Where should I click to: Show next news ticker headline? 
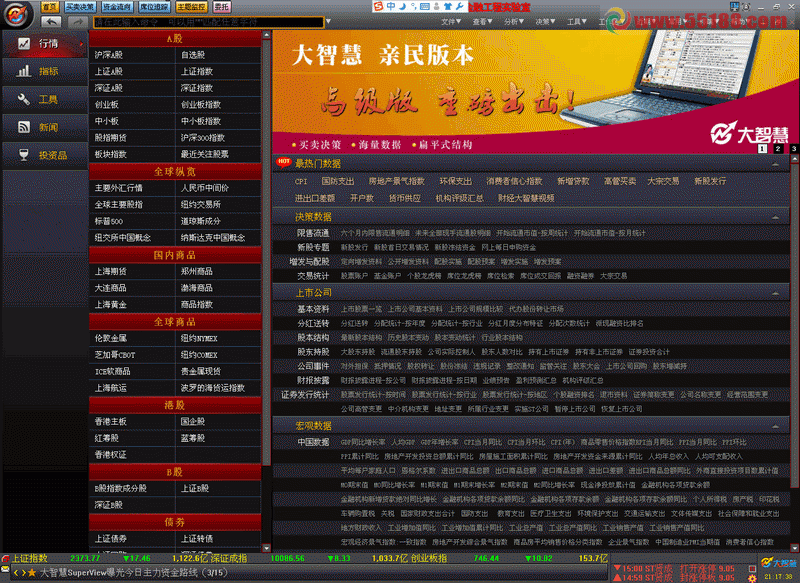click(23, 573)
